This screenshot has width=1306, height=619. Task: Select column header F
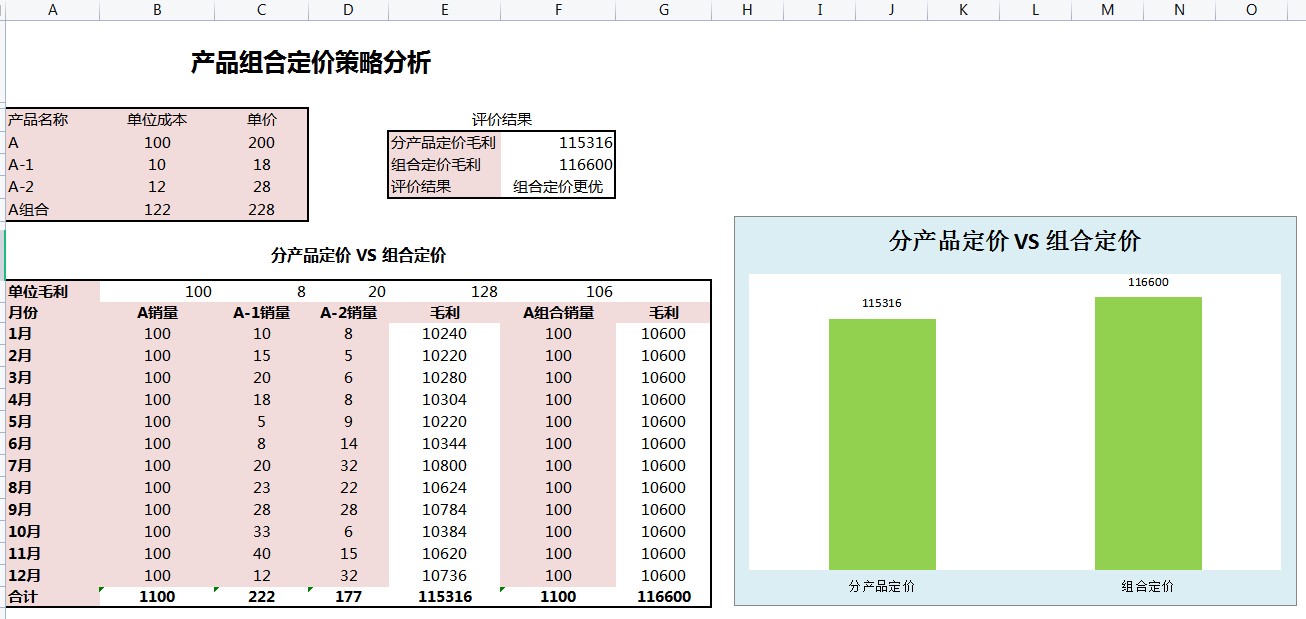coord(558,10)
